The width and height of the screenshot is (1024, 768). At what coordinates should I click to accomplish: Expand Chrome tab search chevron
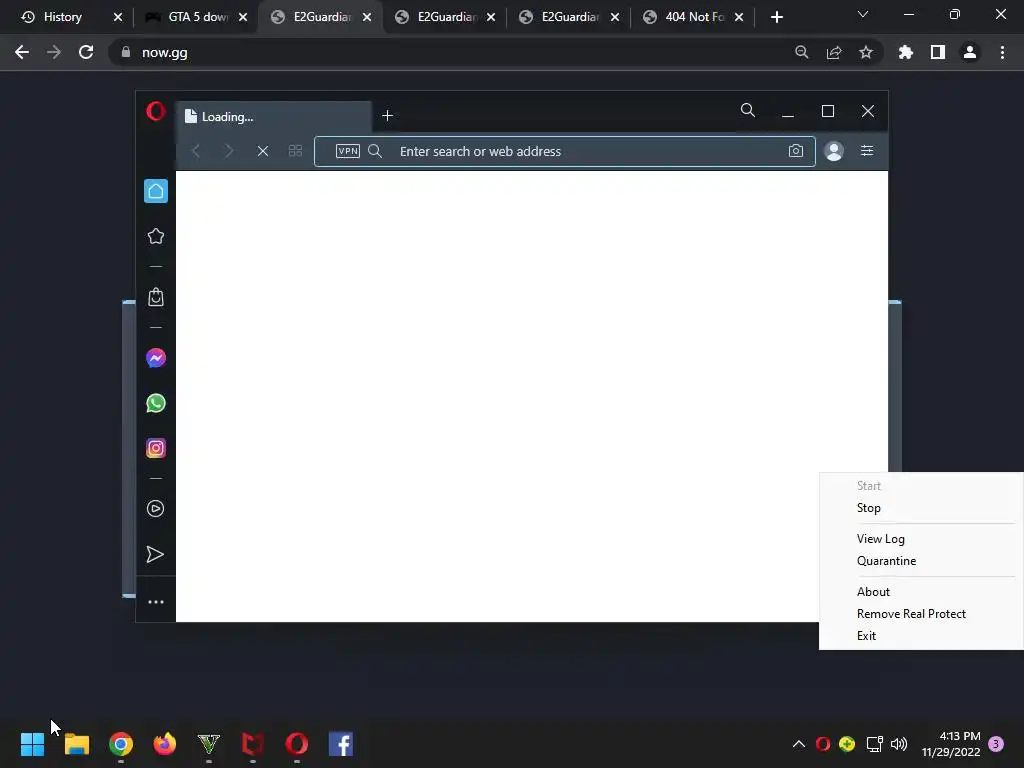click(x=863, y=14)
